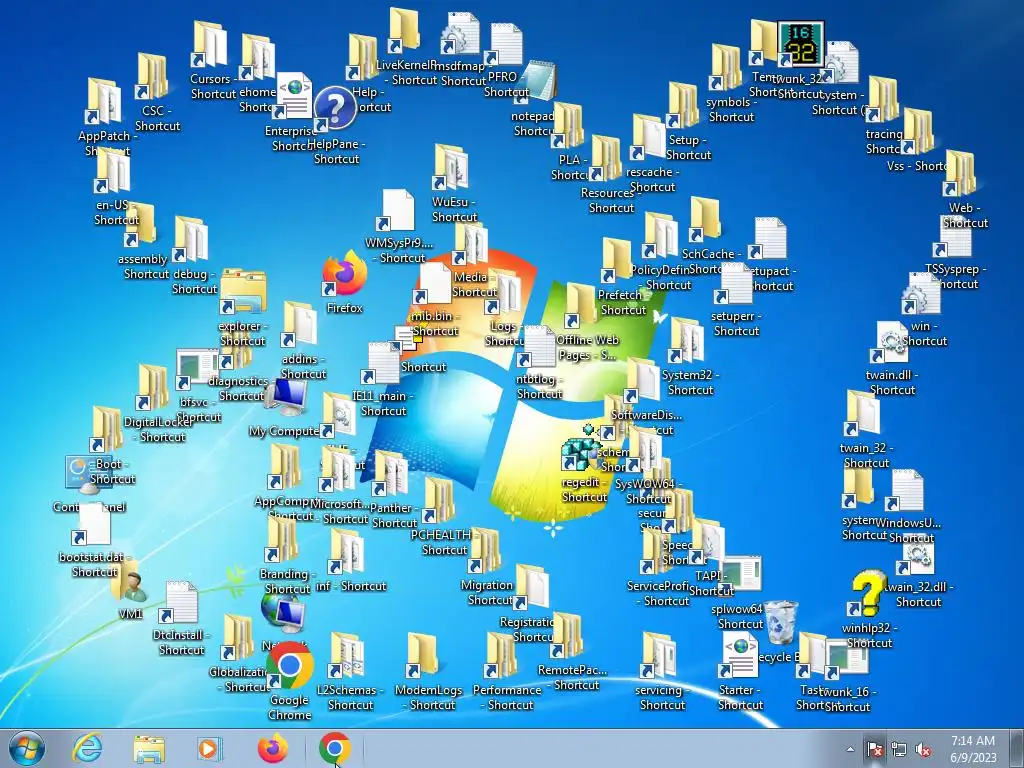
Task: Open the addins shortcut folder
Action: click(x=300, y=325)
